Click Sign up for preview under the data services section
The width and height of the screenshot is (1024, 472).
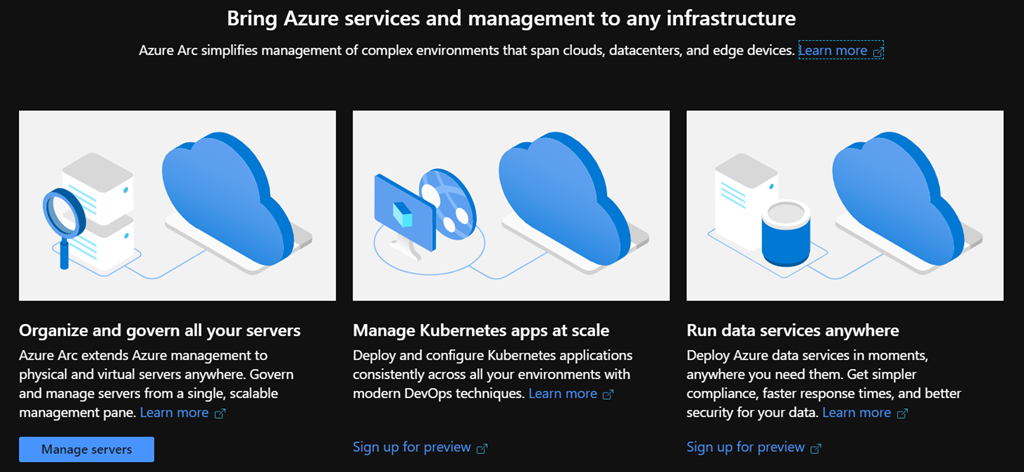point(745,447)
